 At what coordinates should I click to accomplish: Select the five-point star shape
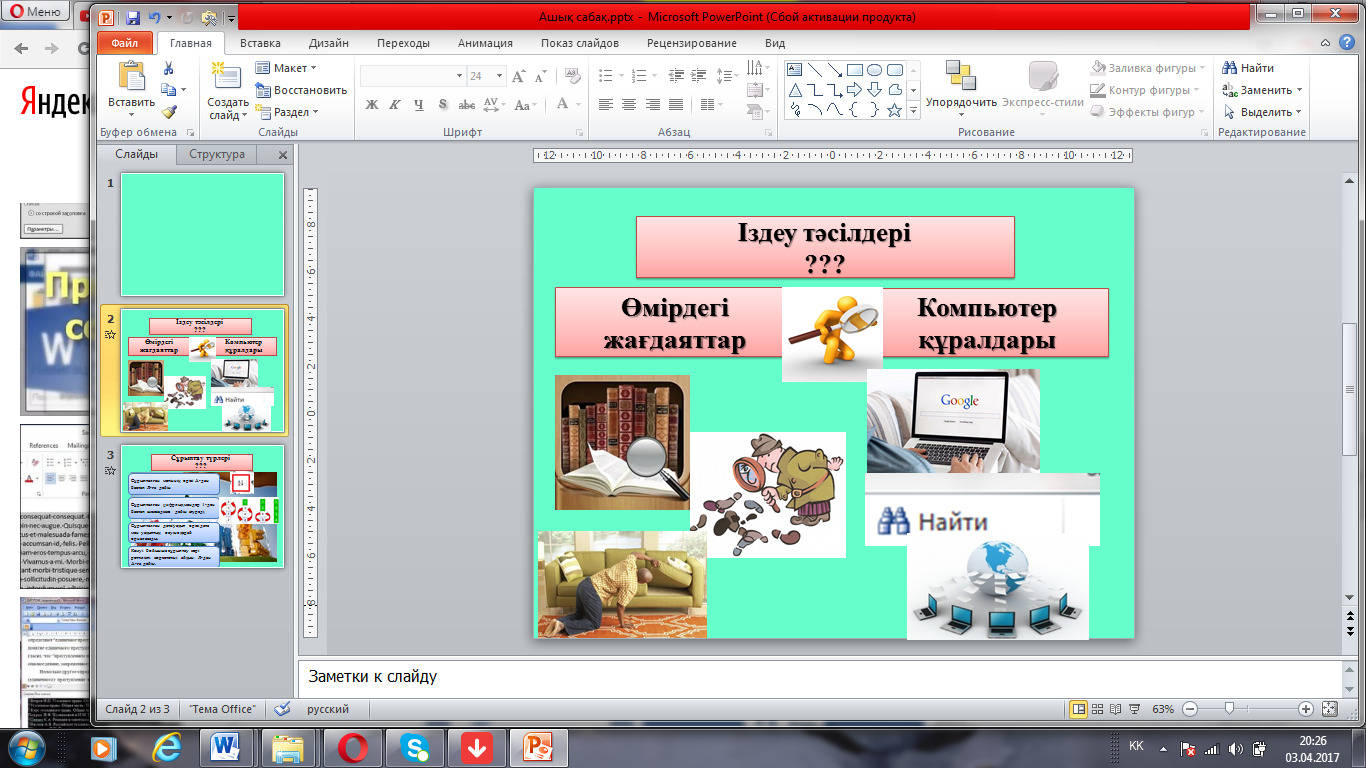click(x=895, y=110)
